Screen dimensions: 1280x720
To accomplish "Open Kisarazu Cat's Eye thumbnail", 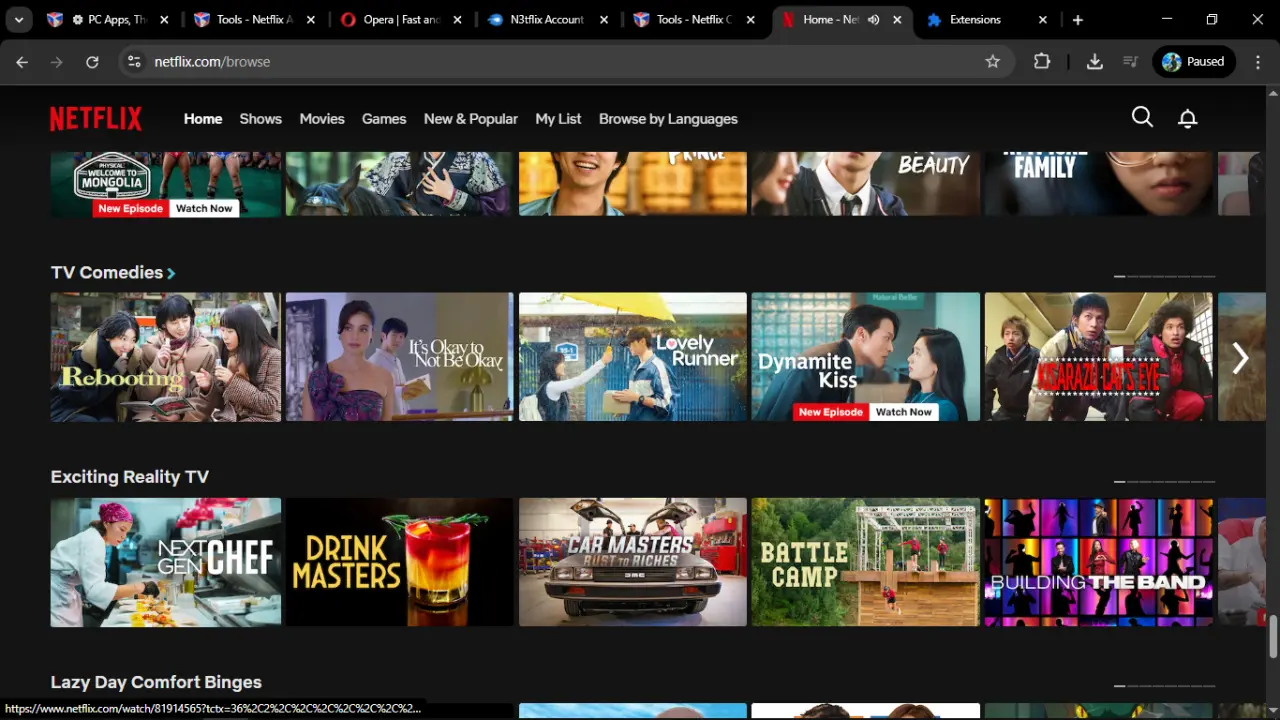I will [1099, 357].
